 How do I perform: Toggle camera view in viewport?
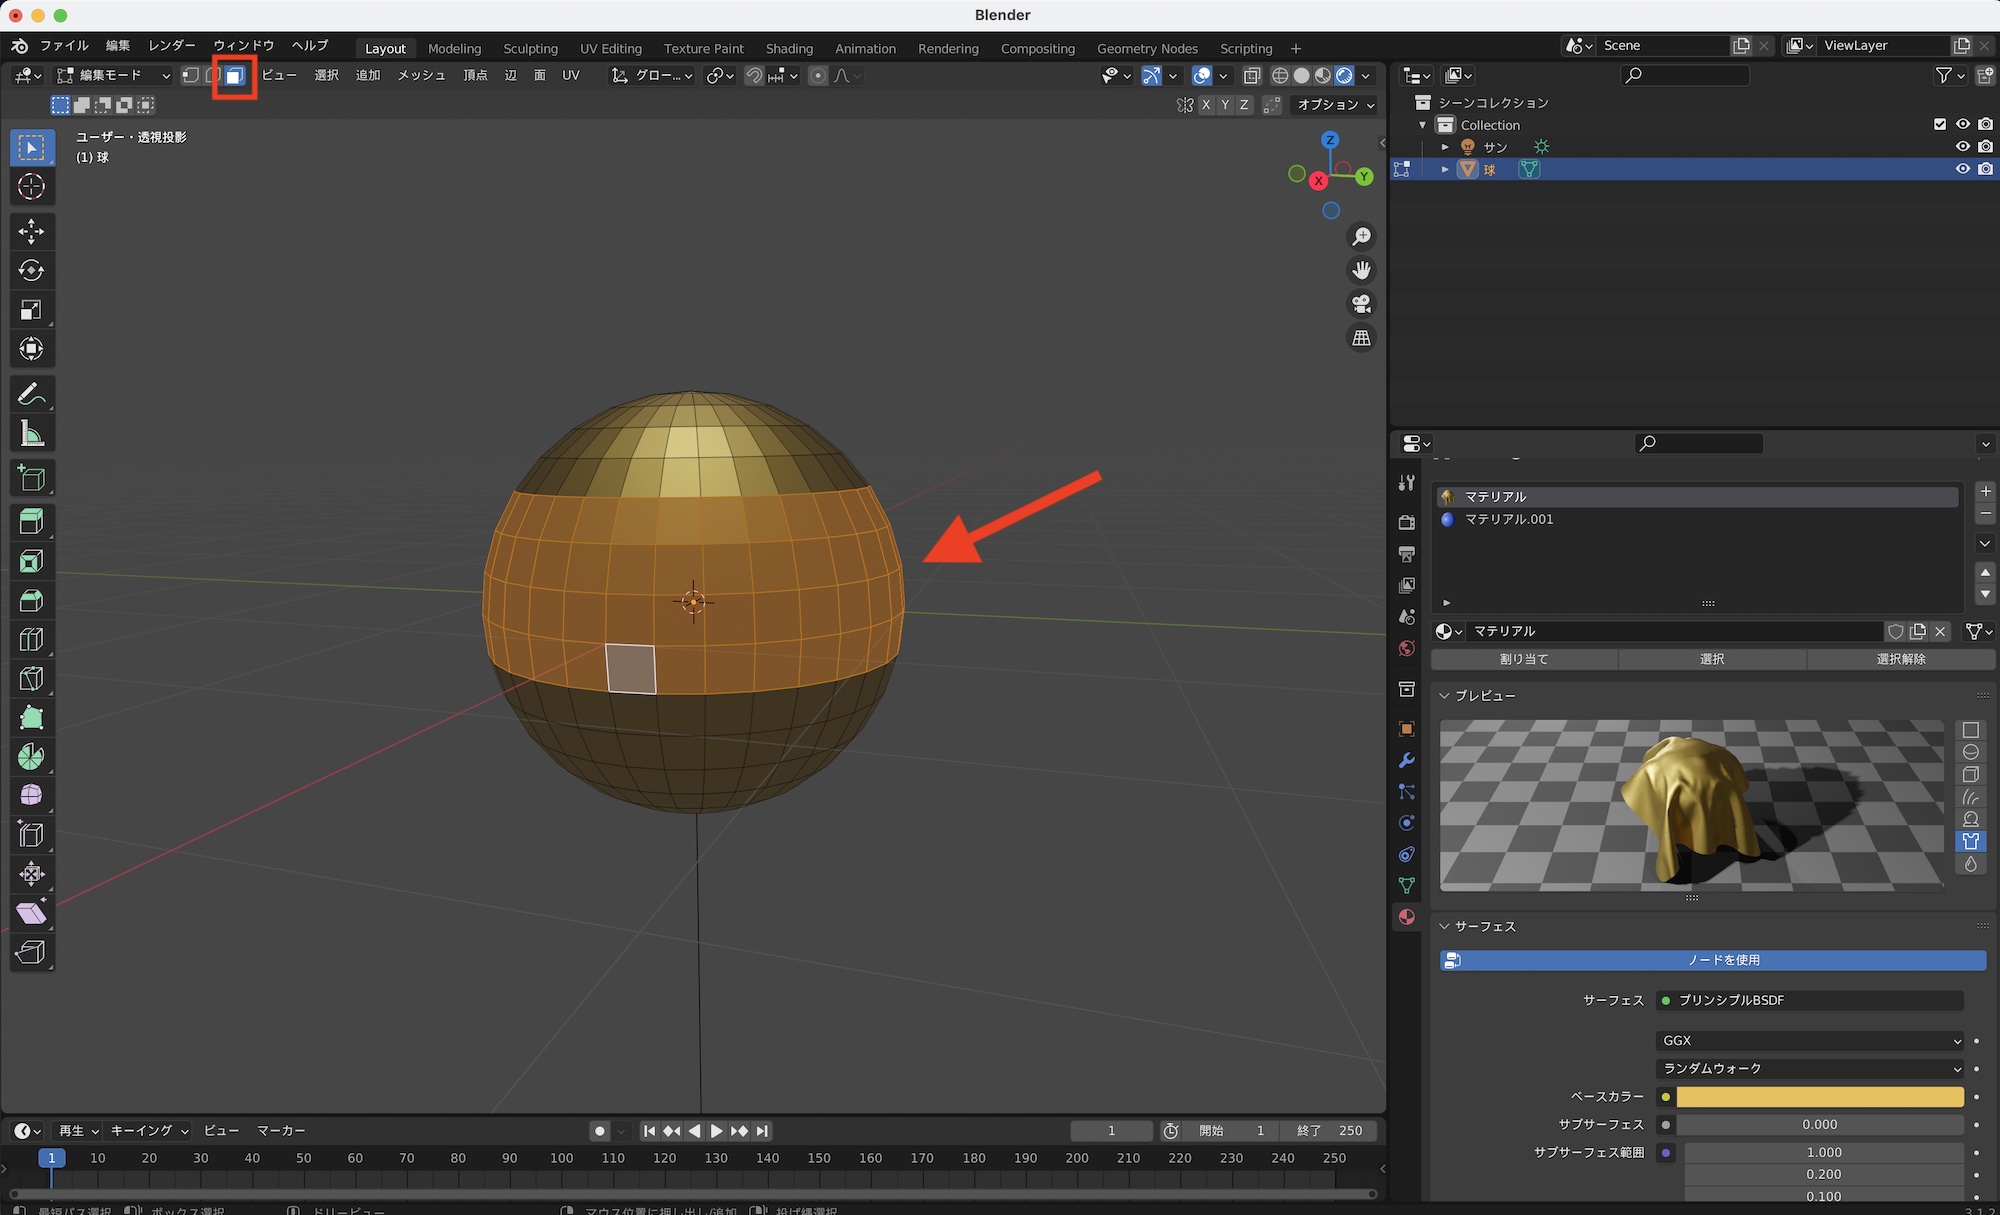point(1361,304)
